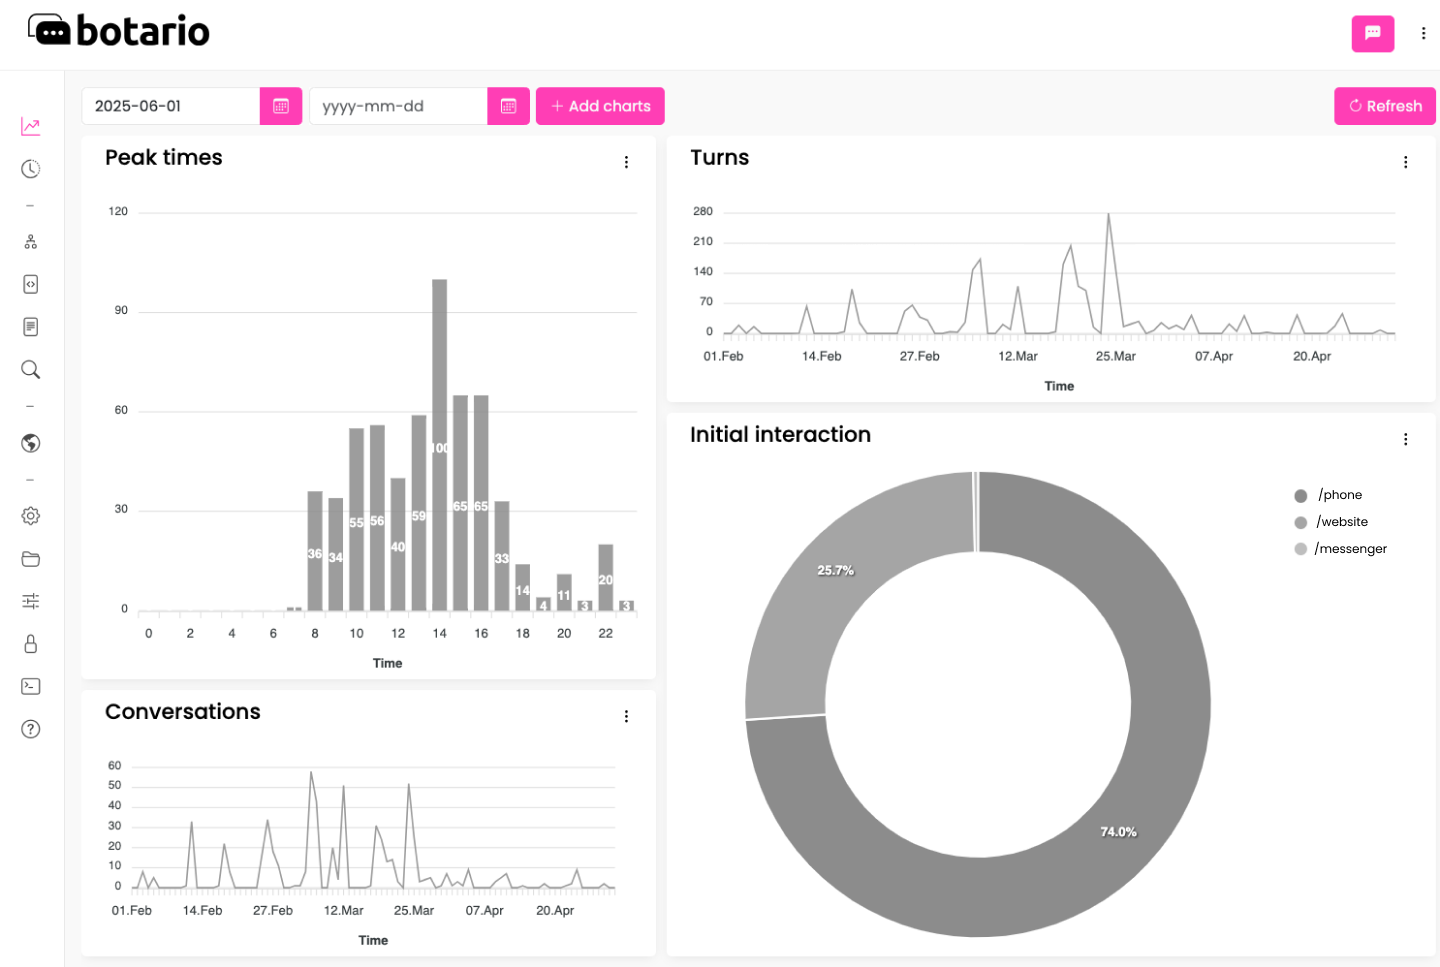Open Conversations chart options menu
The width and height of the screenshot is (1440, 967).
[x=626, y=716]
